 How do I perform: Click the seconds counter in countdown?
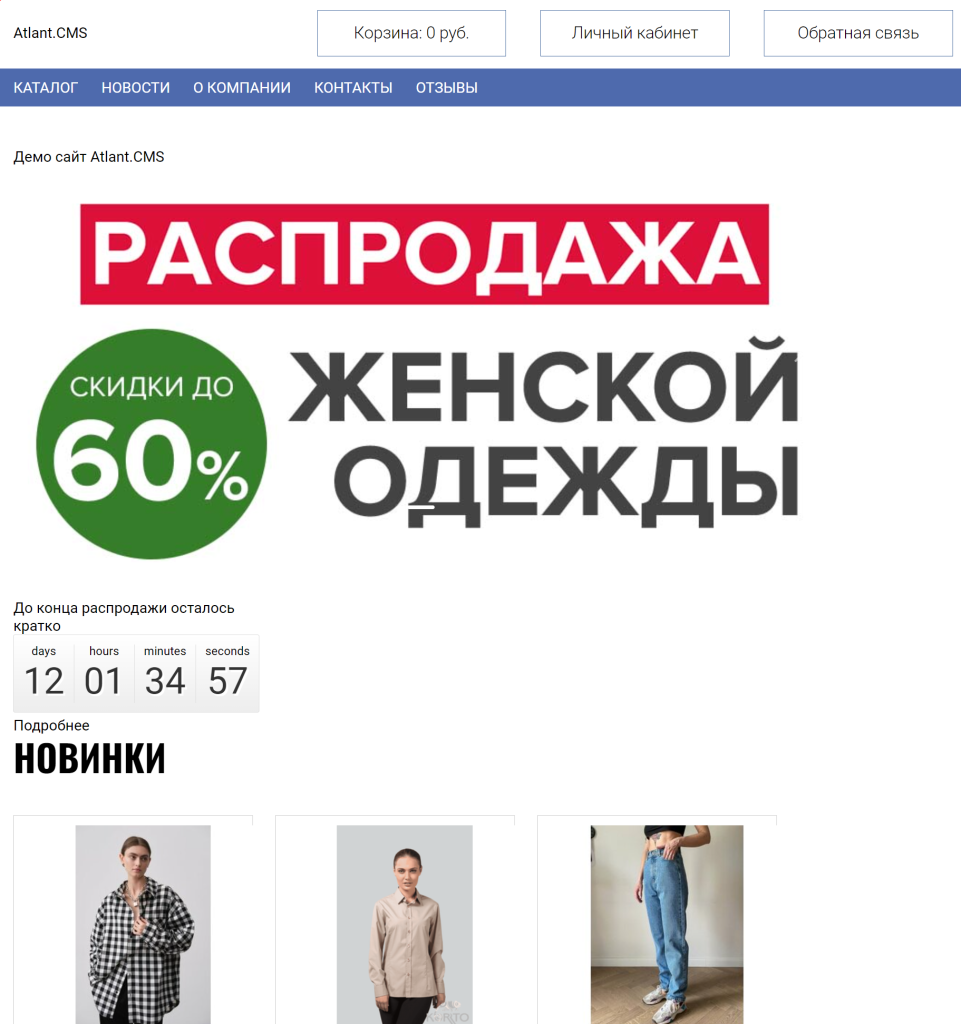pos(227,673)
